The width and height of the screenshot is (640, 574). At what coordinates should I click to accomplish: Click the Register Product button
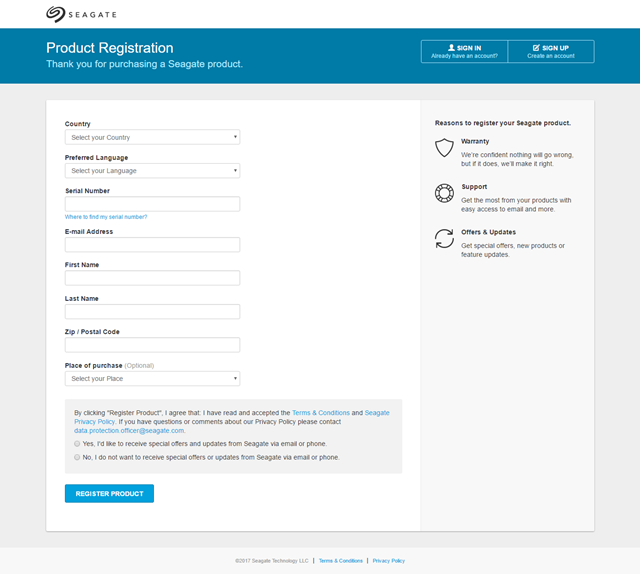pos(109,494)
